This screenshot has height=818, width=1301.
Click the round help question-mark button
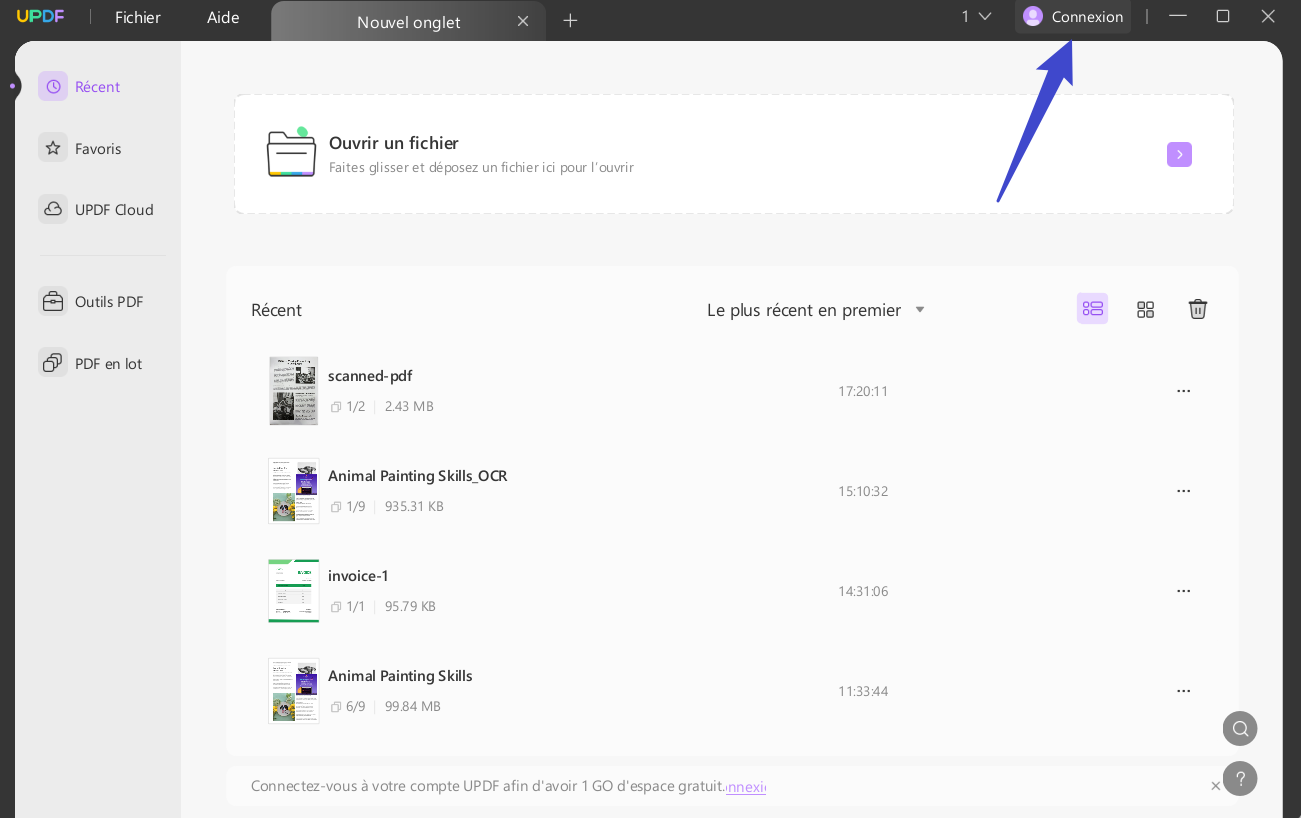(1240, 778)
